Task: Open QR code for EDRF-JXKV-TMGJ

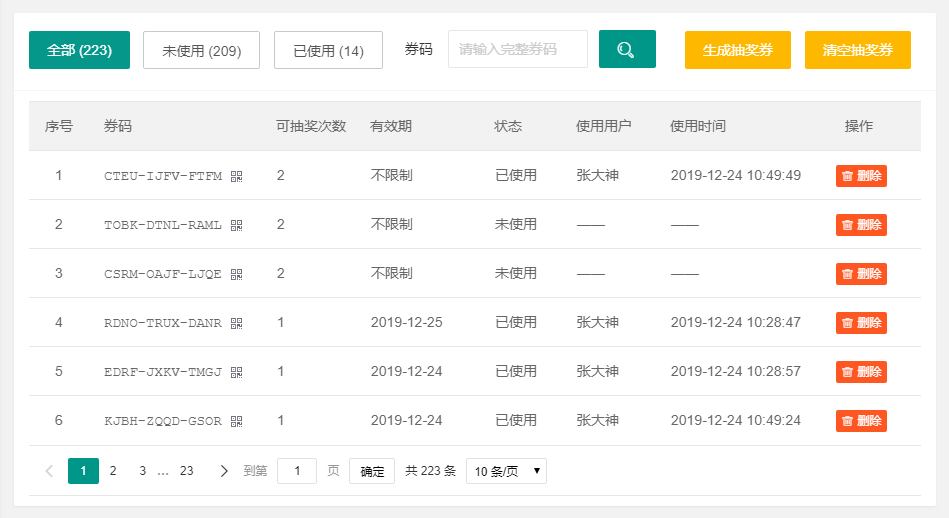Action: 237,372
